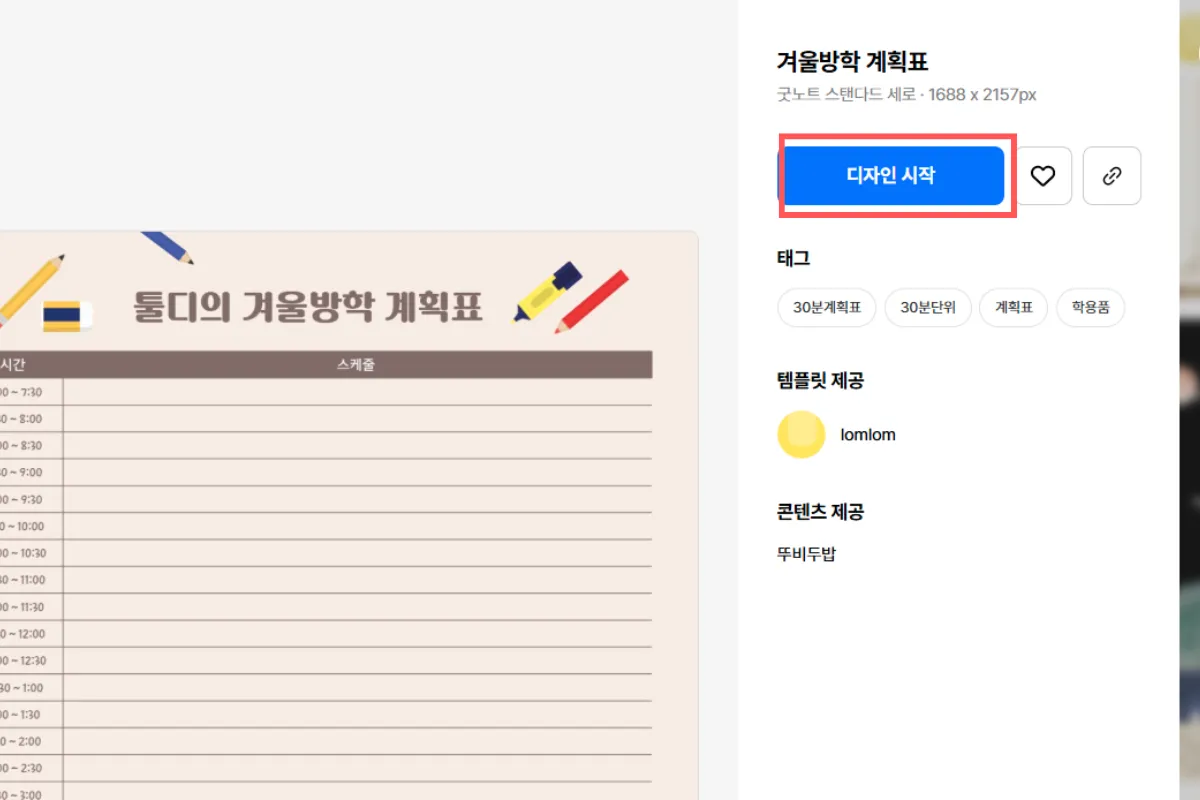
Task: Copy the share link with the chain icon
Action: click(1112, 175)
